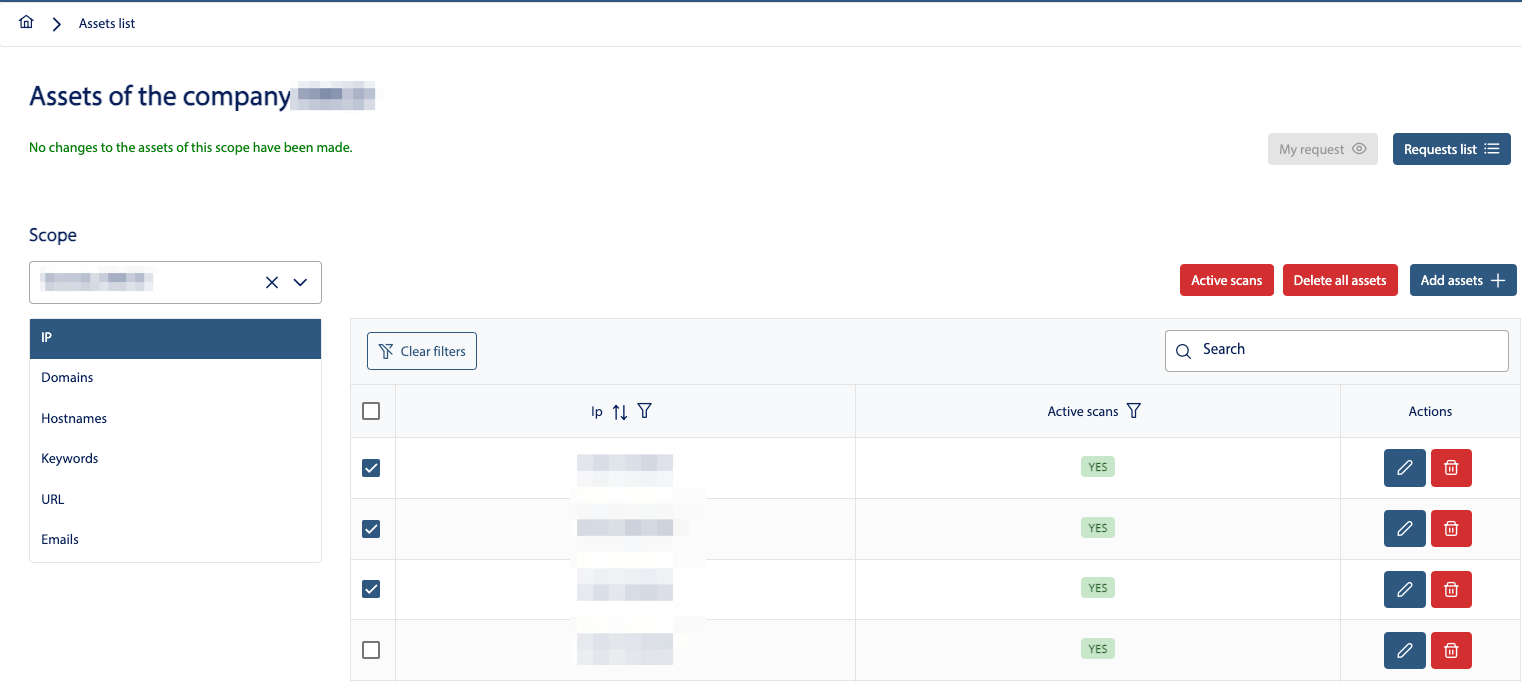Click the Ip column sort arrows icon
The height and width of the screenshot is (682, 1522).
[620, 412]
